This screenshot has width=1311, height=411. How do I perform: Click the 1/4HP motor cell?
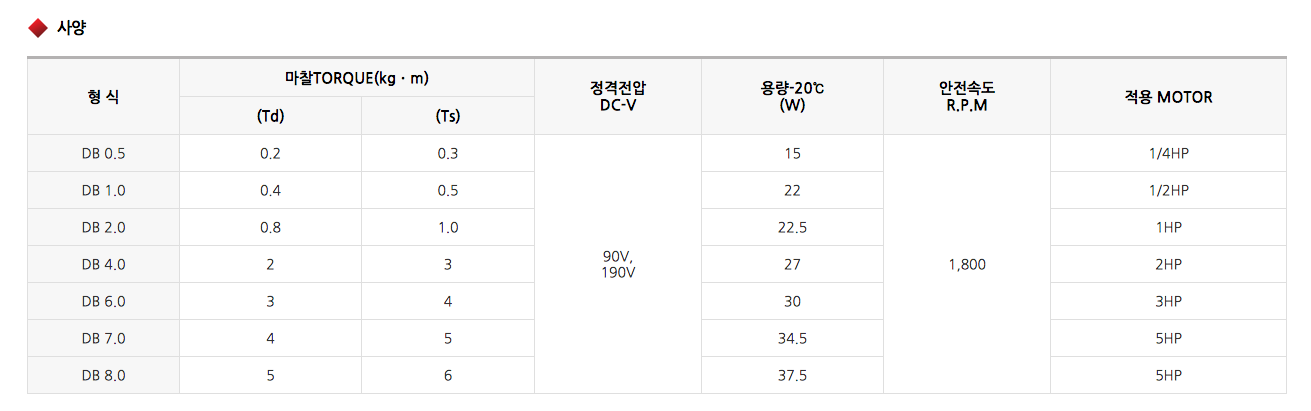point(1168,153)
